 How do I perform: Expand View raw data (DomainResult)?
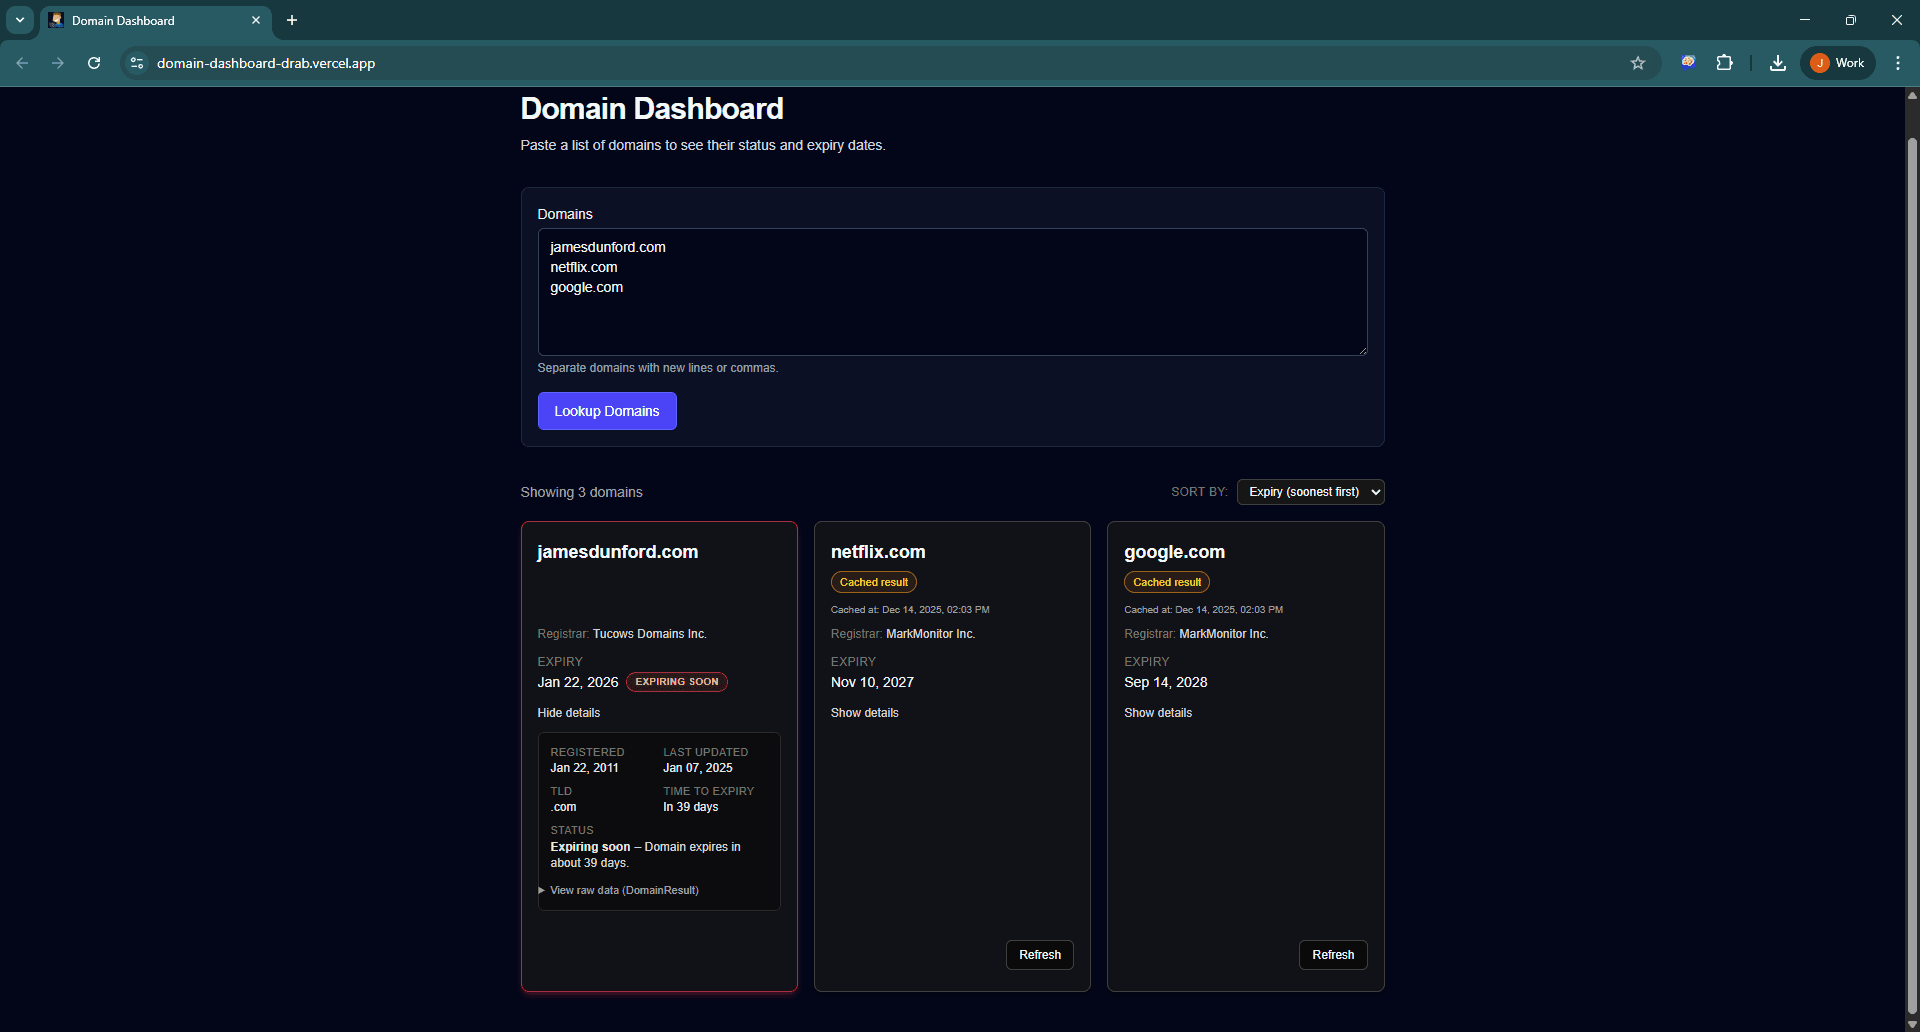click(624, 890)
